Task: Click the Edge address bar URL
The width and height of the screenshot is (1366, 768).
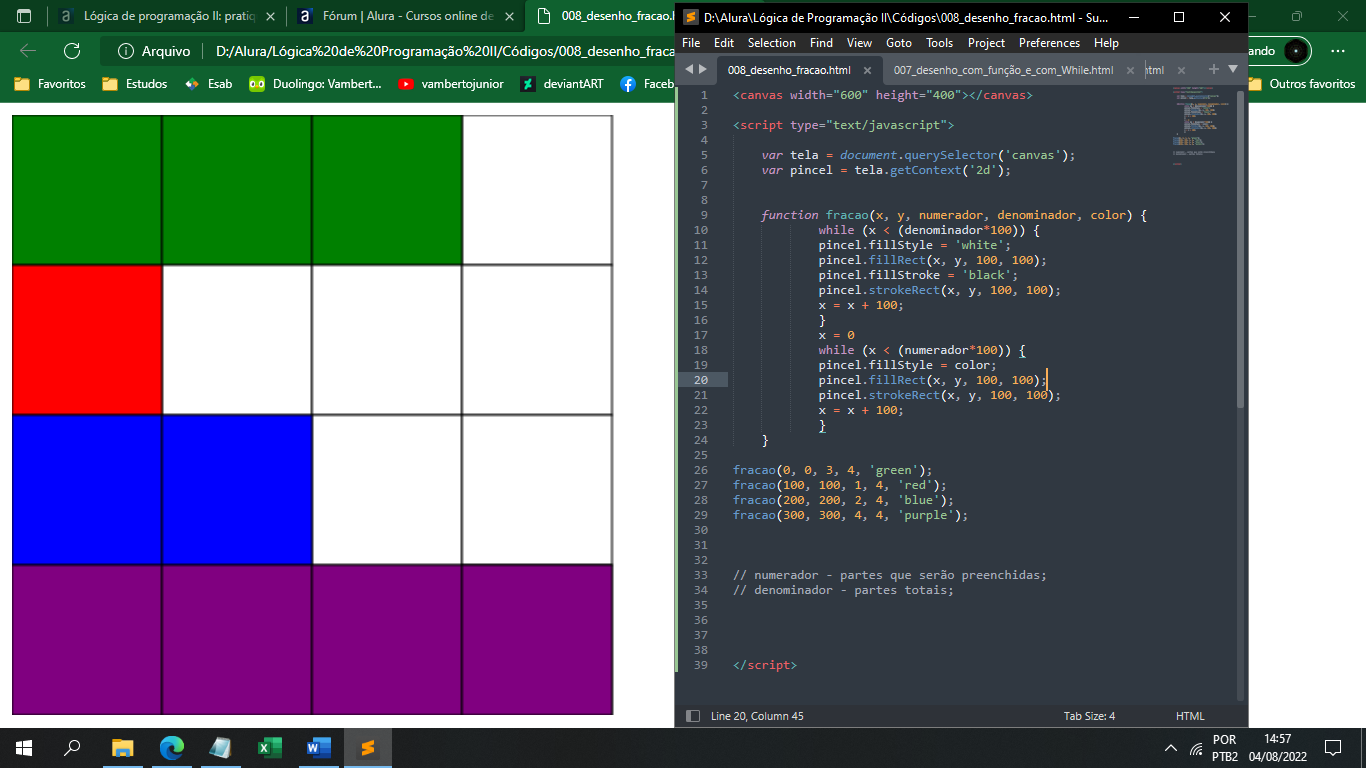Action: point(445,51)
